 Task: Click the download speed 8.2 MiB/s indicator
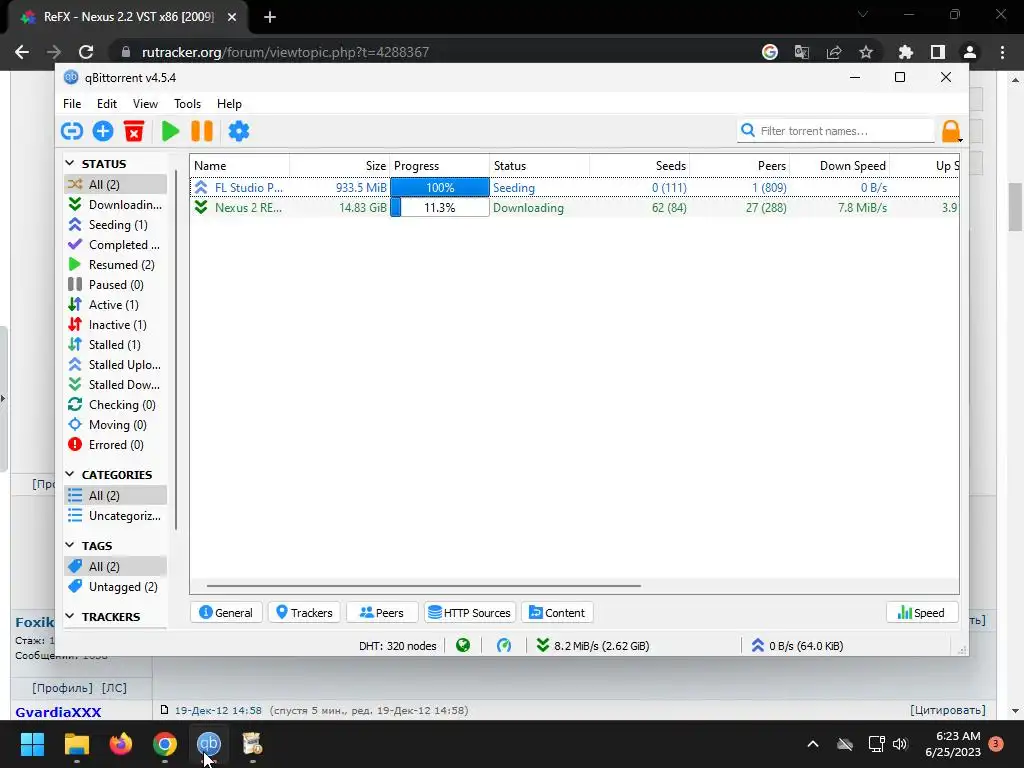click(x=593, y=646)
